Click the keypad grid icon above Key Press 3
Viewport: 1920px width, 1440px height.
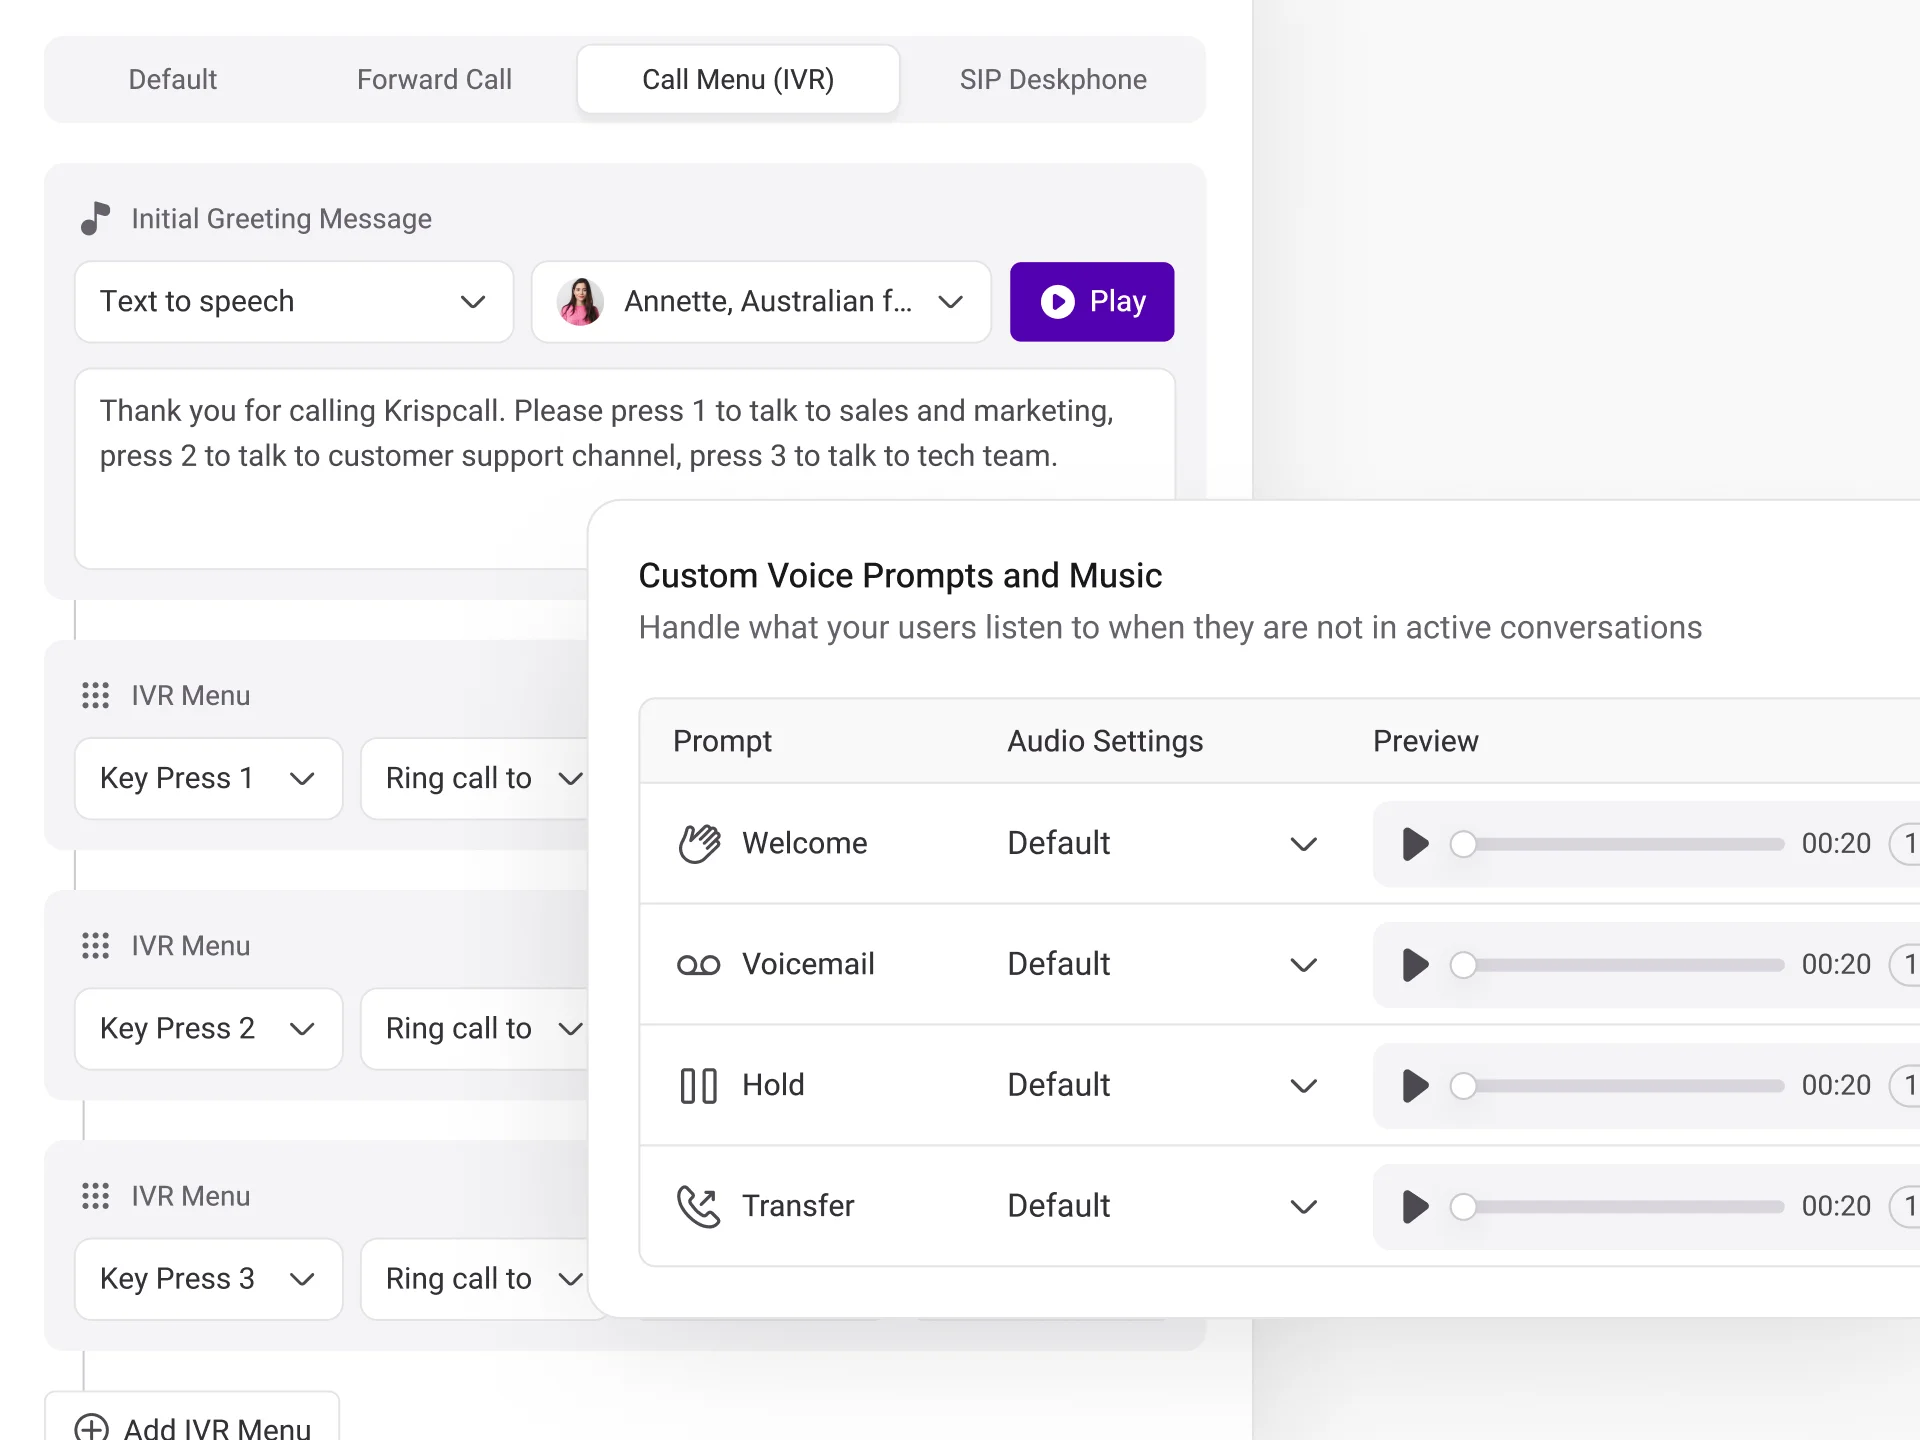pyautogui.click(x=95, y=1195)
